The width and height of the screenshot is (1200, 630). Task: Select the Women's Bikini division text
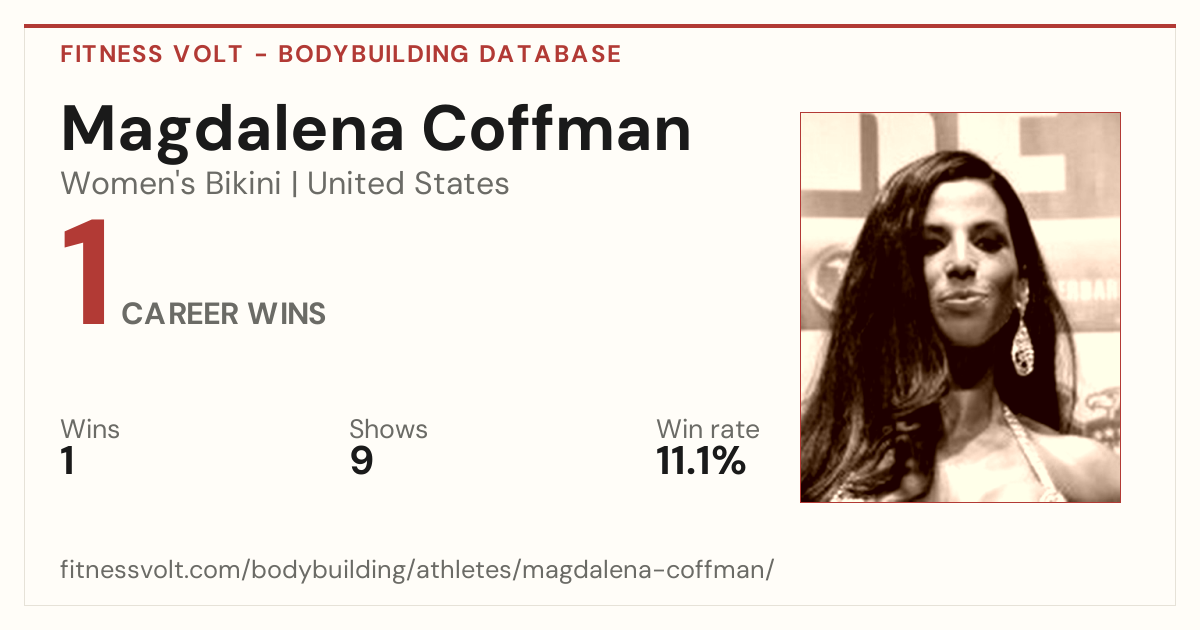tap(171, 184)
